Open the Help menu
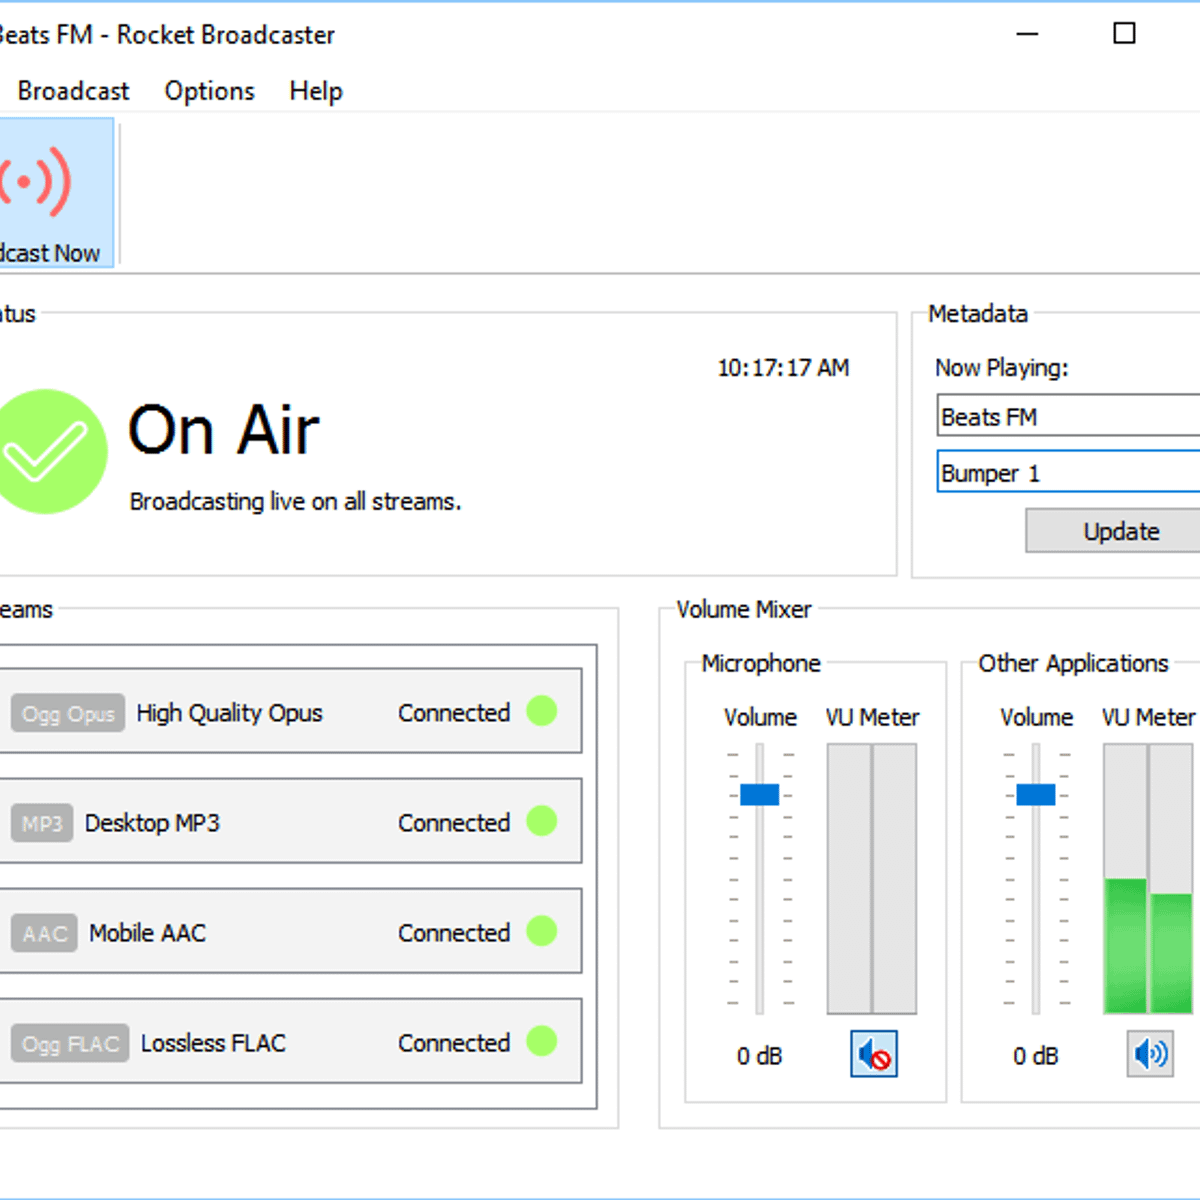1200x1200 pixels. [x=316, y=91]
